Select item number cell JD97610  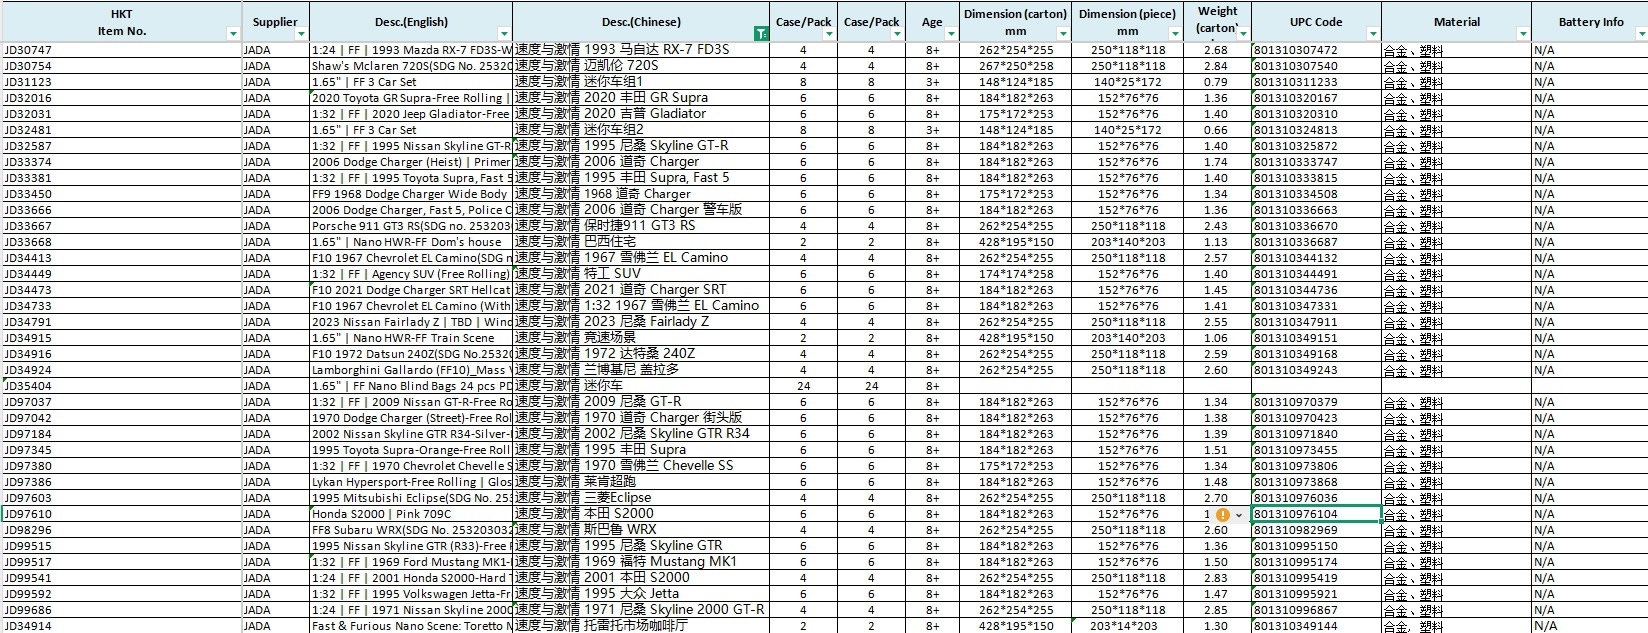(121, 514)
